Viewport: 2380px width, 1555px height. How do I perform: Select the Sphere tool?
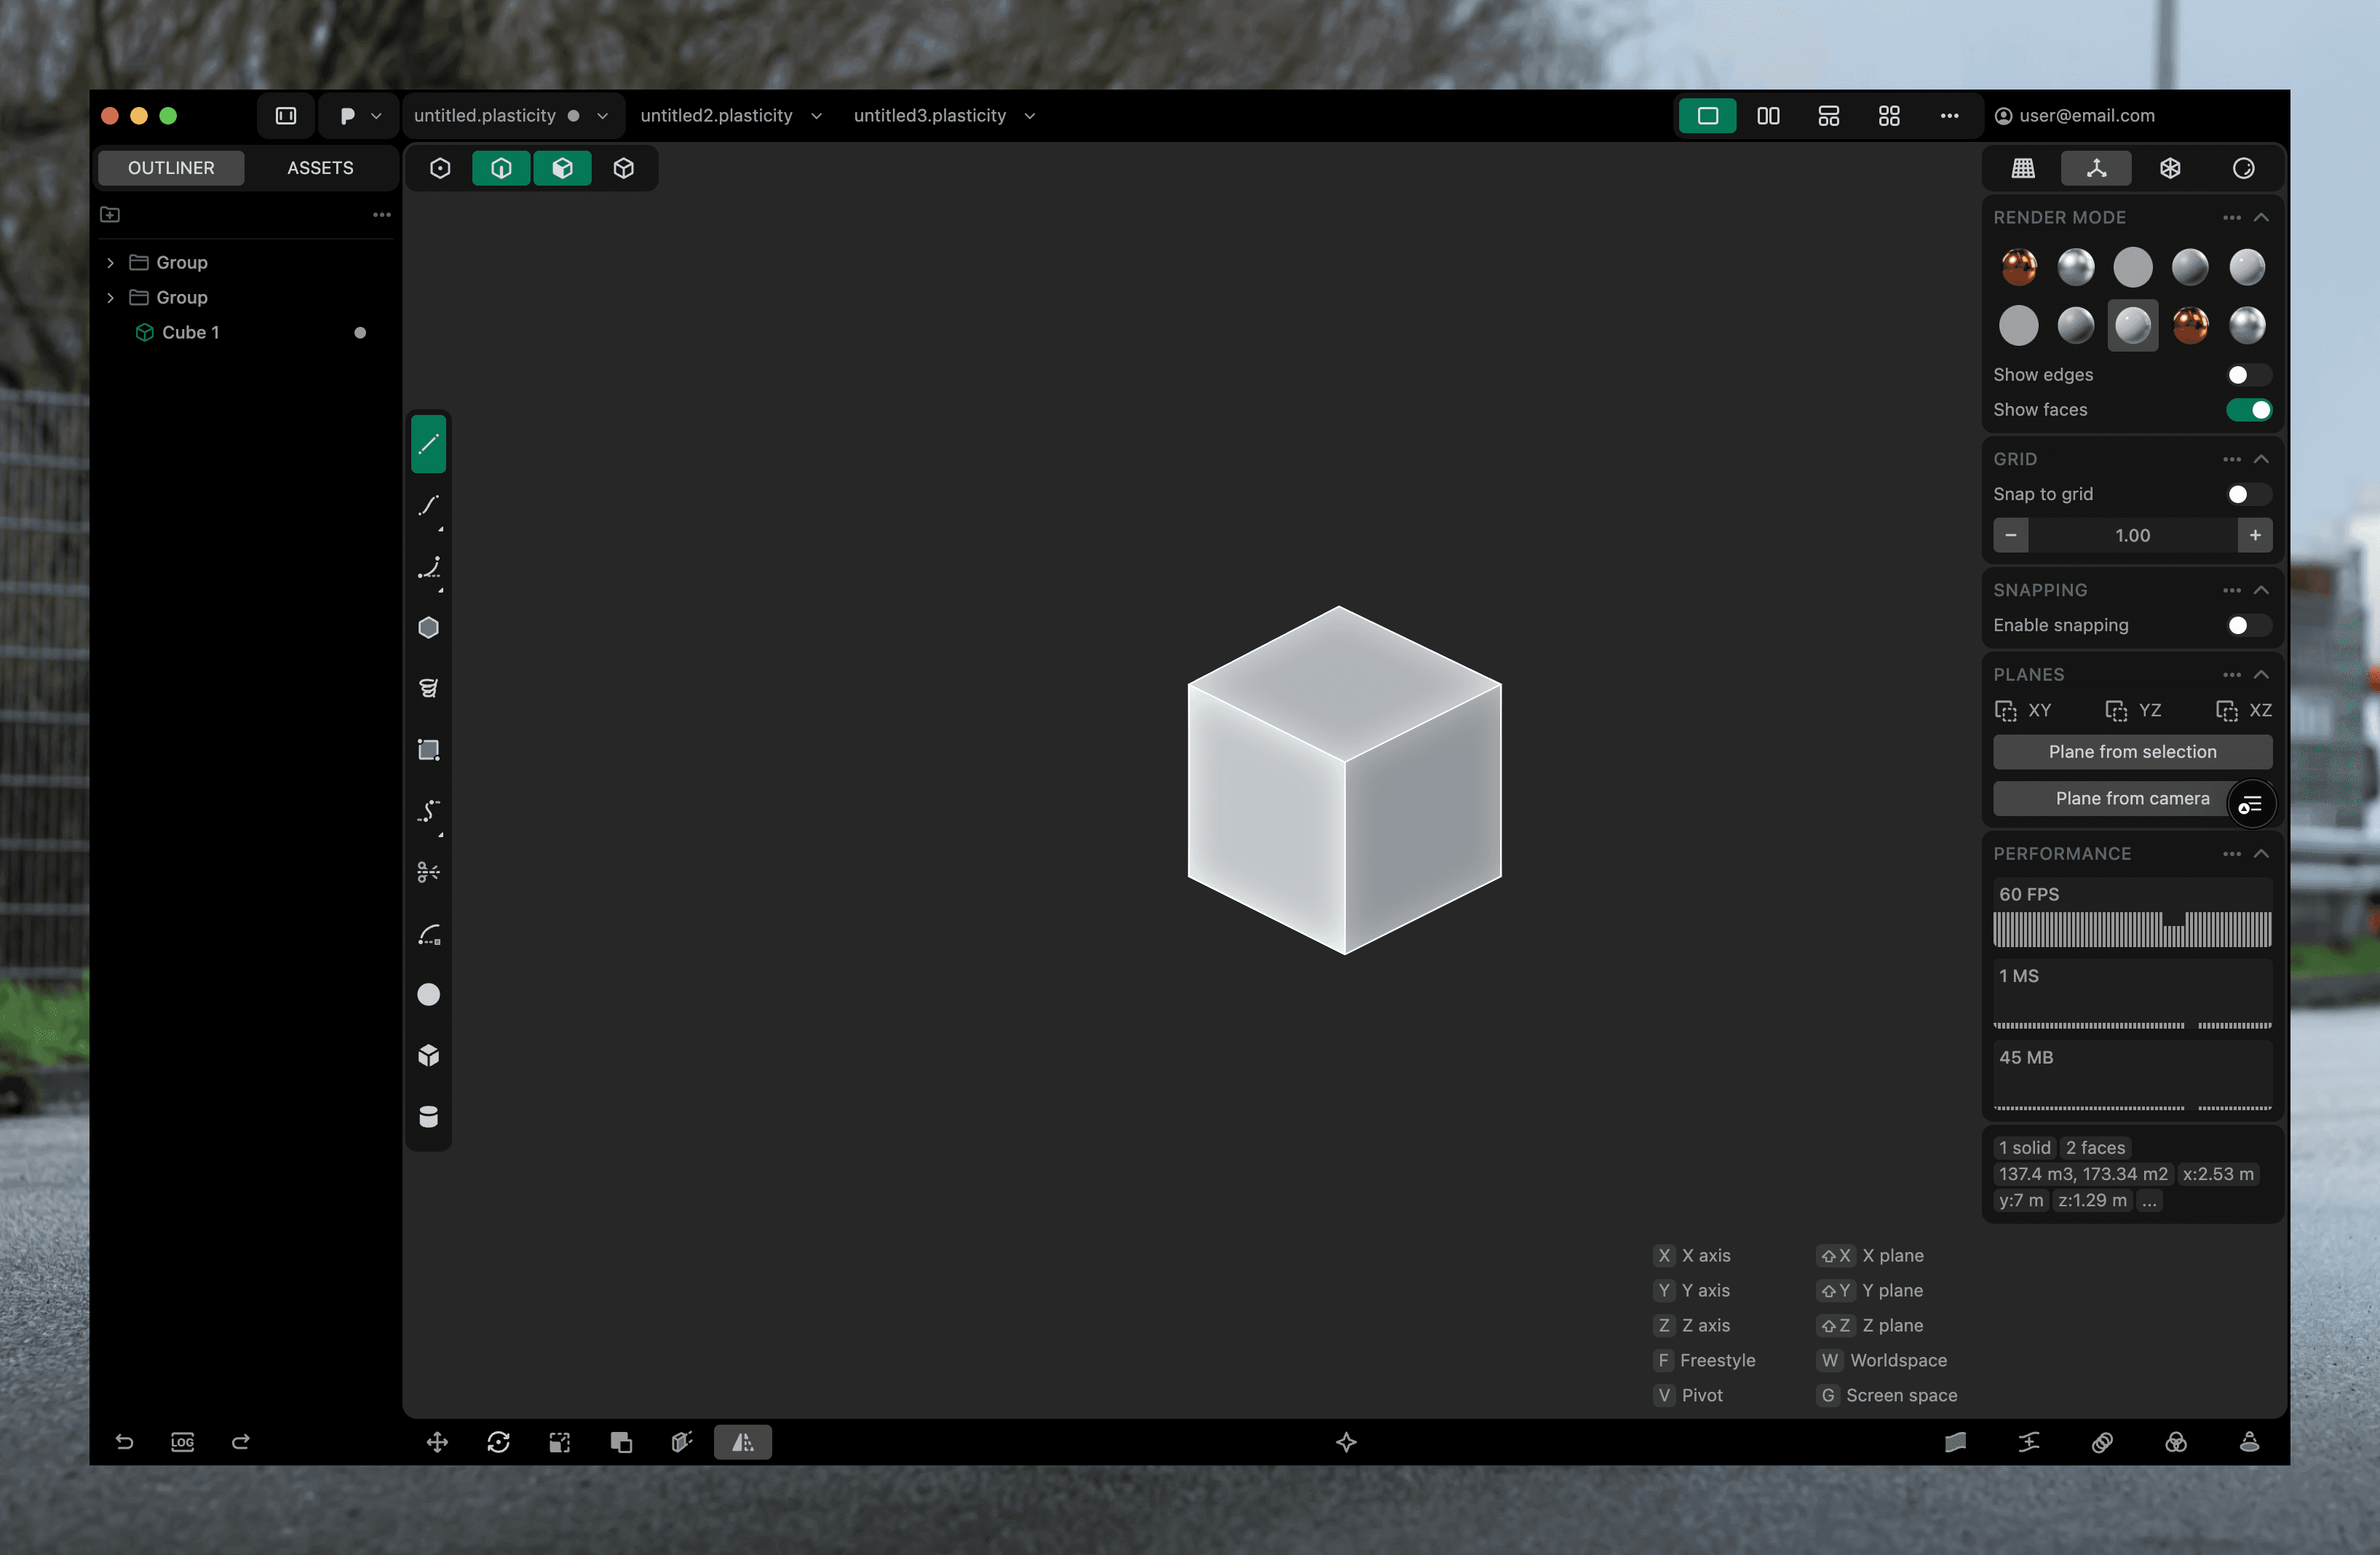click(x=428, y=994)
